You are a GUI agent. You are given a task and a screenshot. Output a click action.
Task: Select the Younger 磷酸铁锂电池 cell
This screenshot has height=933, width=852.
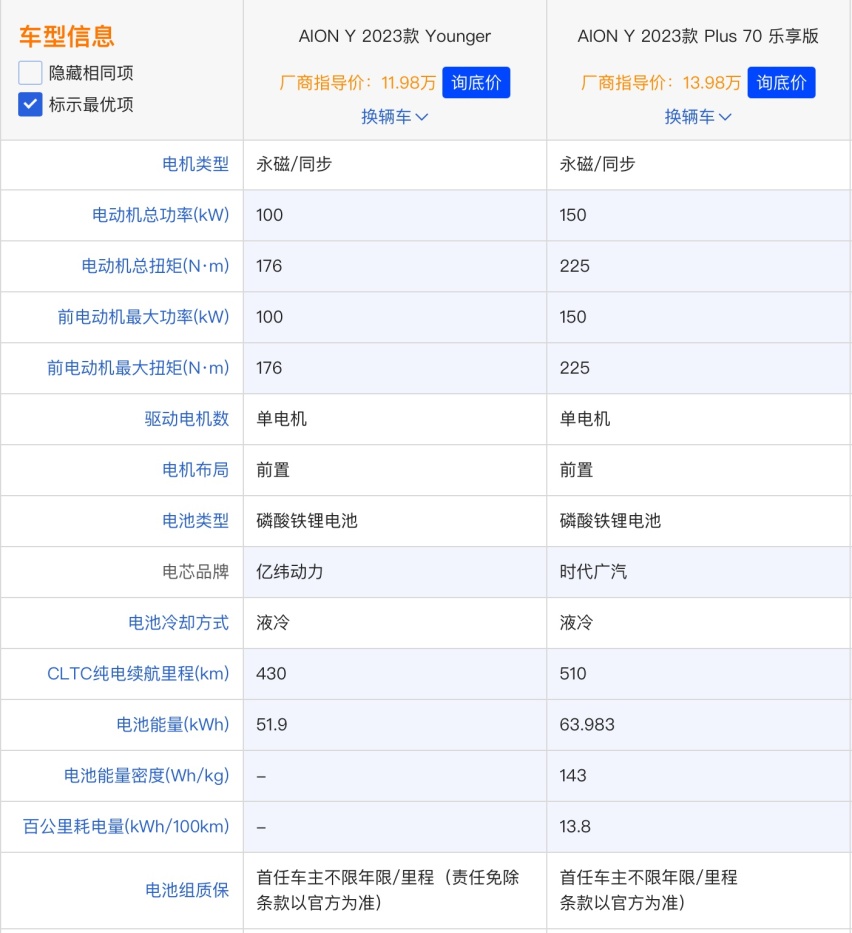tap(307, 521)
